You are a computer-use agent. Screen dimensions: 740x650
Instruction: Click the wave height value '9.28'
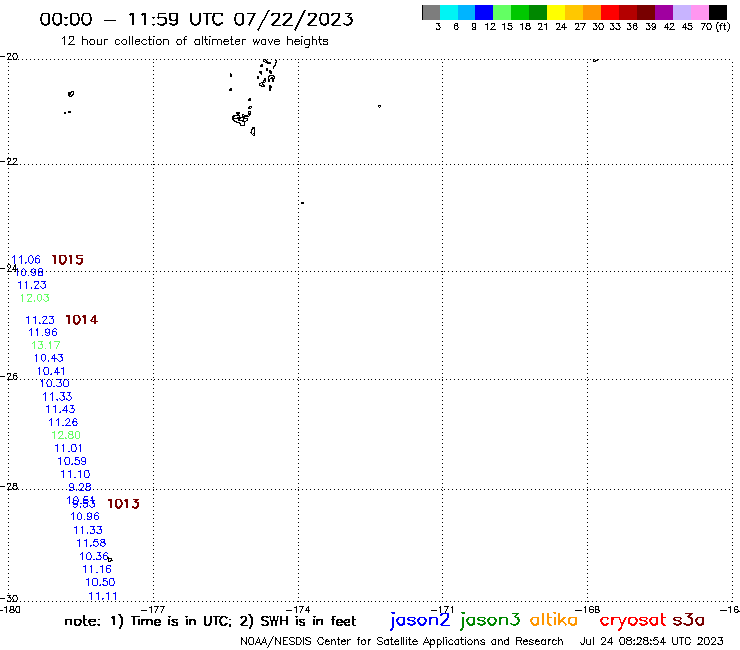80,487
